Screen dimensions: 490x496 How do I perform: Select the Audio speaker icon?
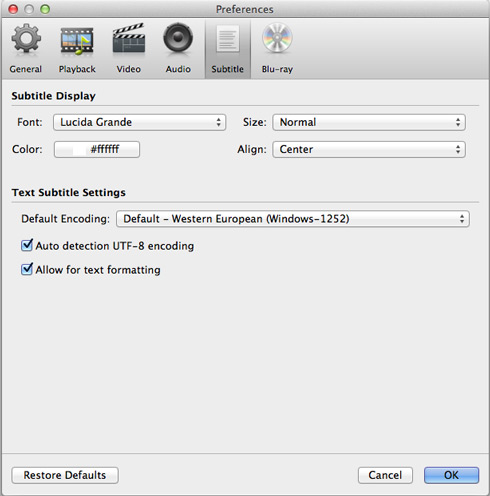(178, 37)
